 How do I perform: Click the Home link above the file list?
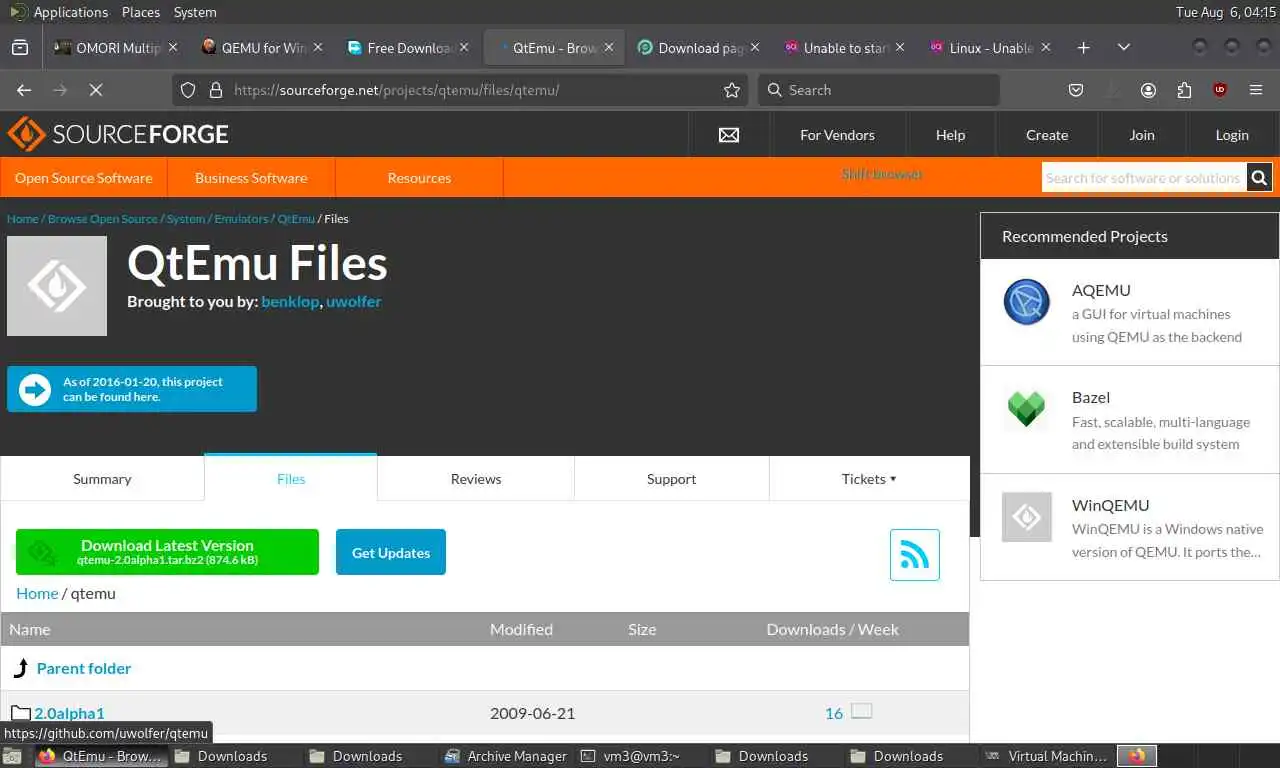click(x=37, y=593)
